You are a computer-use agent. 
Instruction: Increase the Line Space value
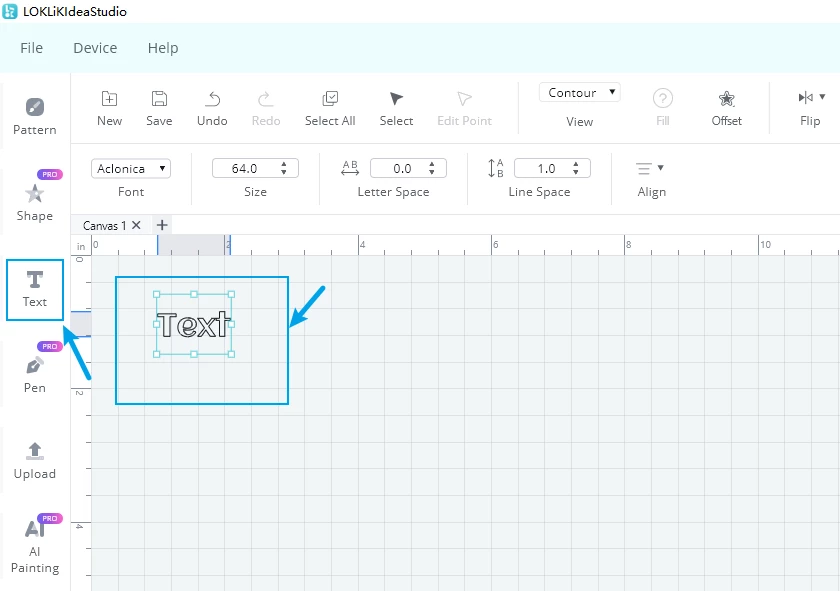click(576, 164)
